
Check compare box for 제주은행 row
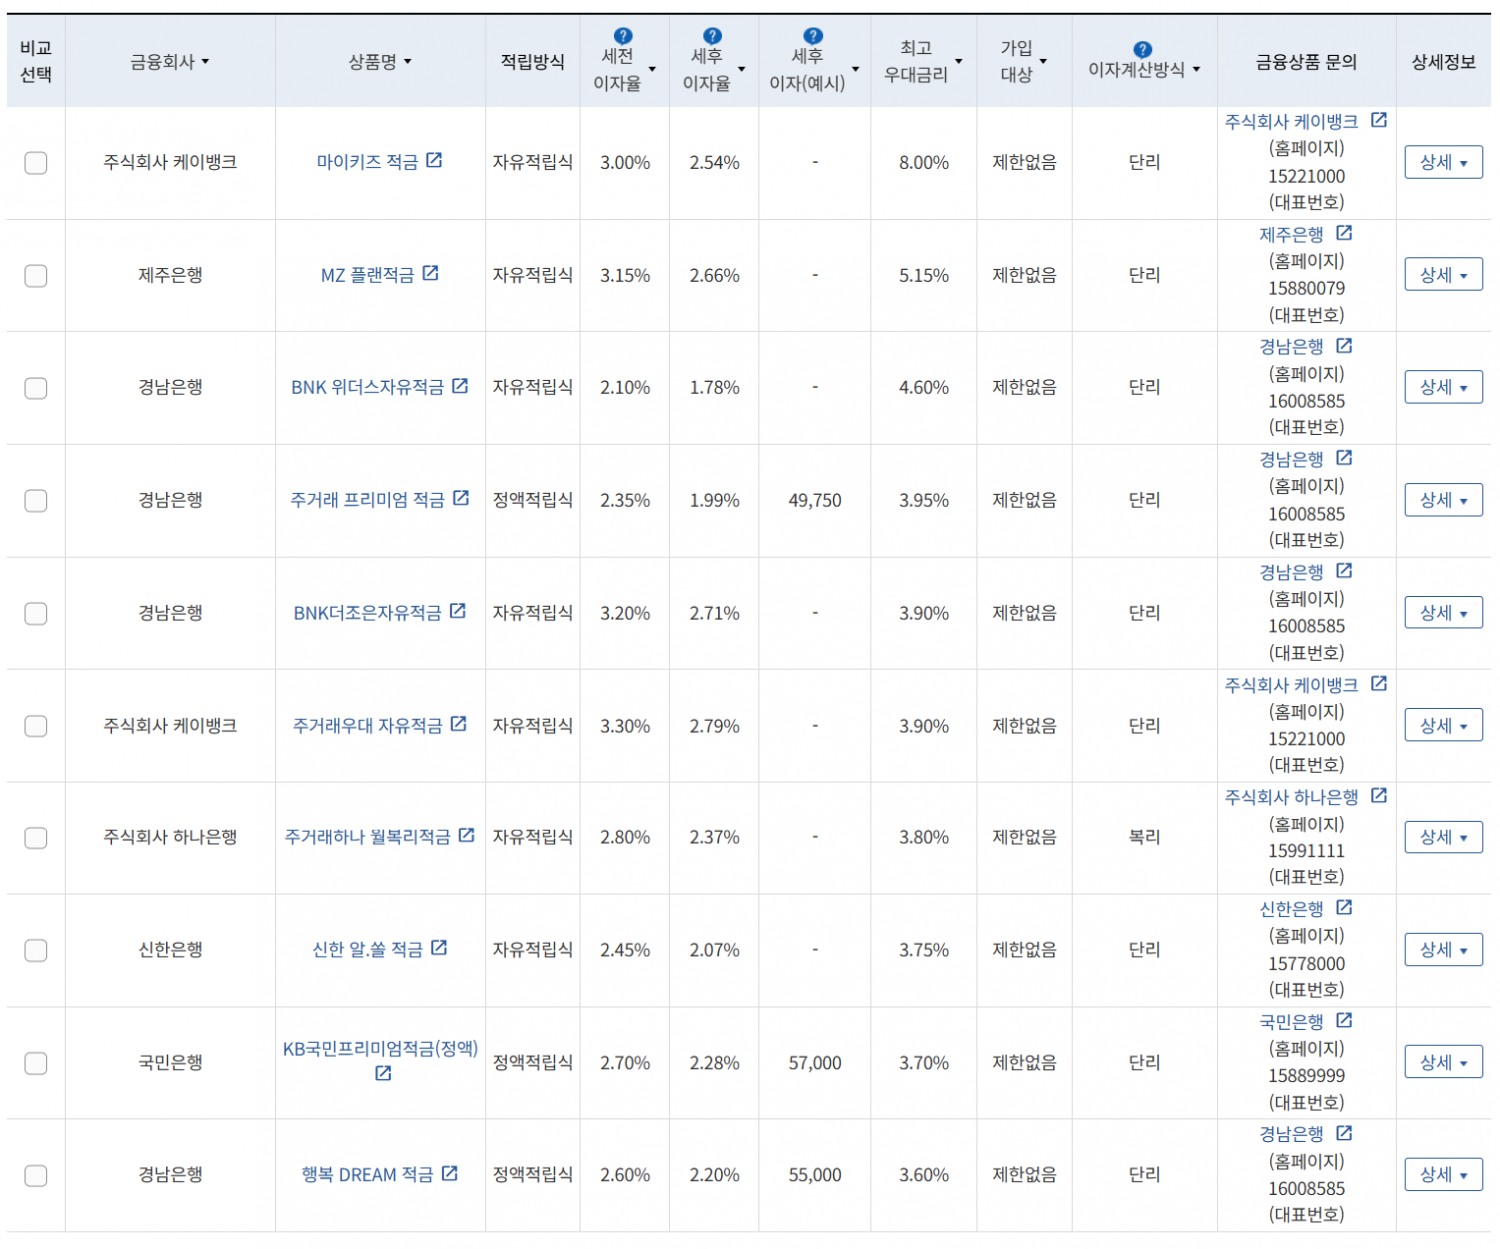point(36,276)
